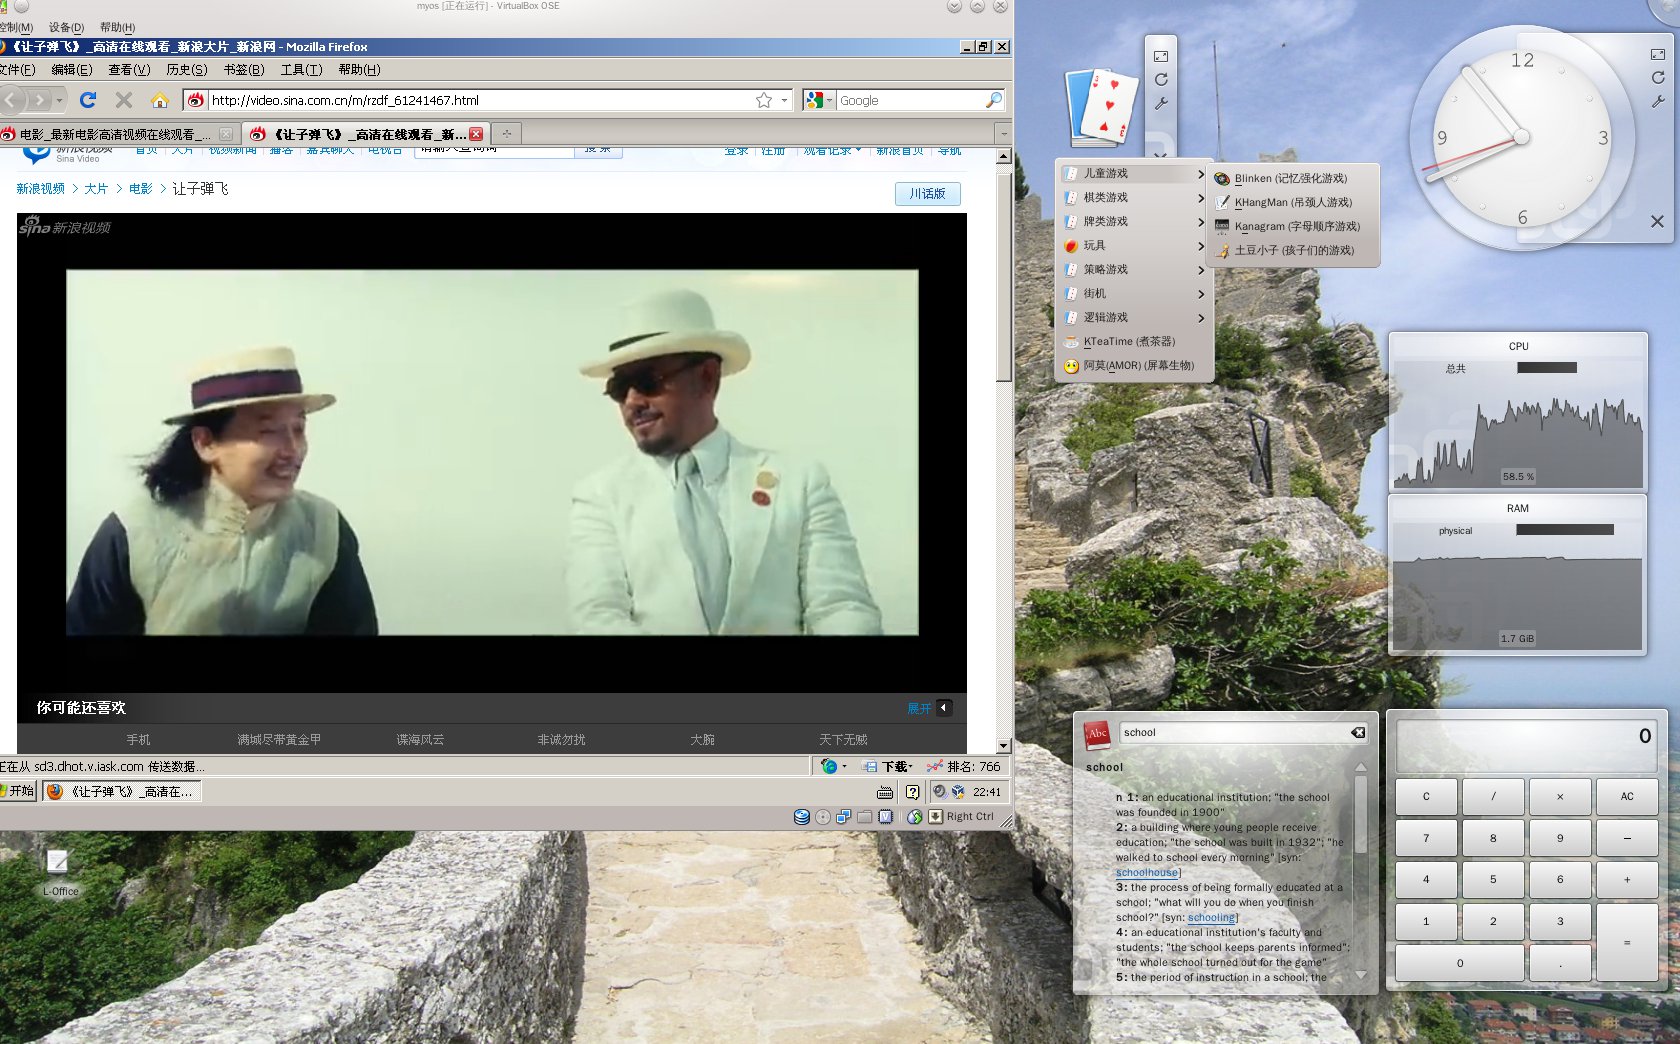
Task: Click the schooling synonym link
Action: [1211, 918]
